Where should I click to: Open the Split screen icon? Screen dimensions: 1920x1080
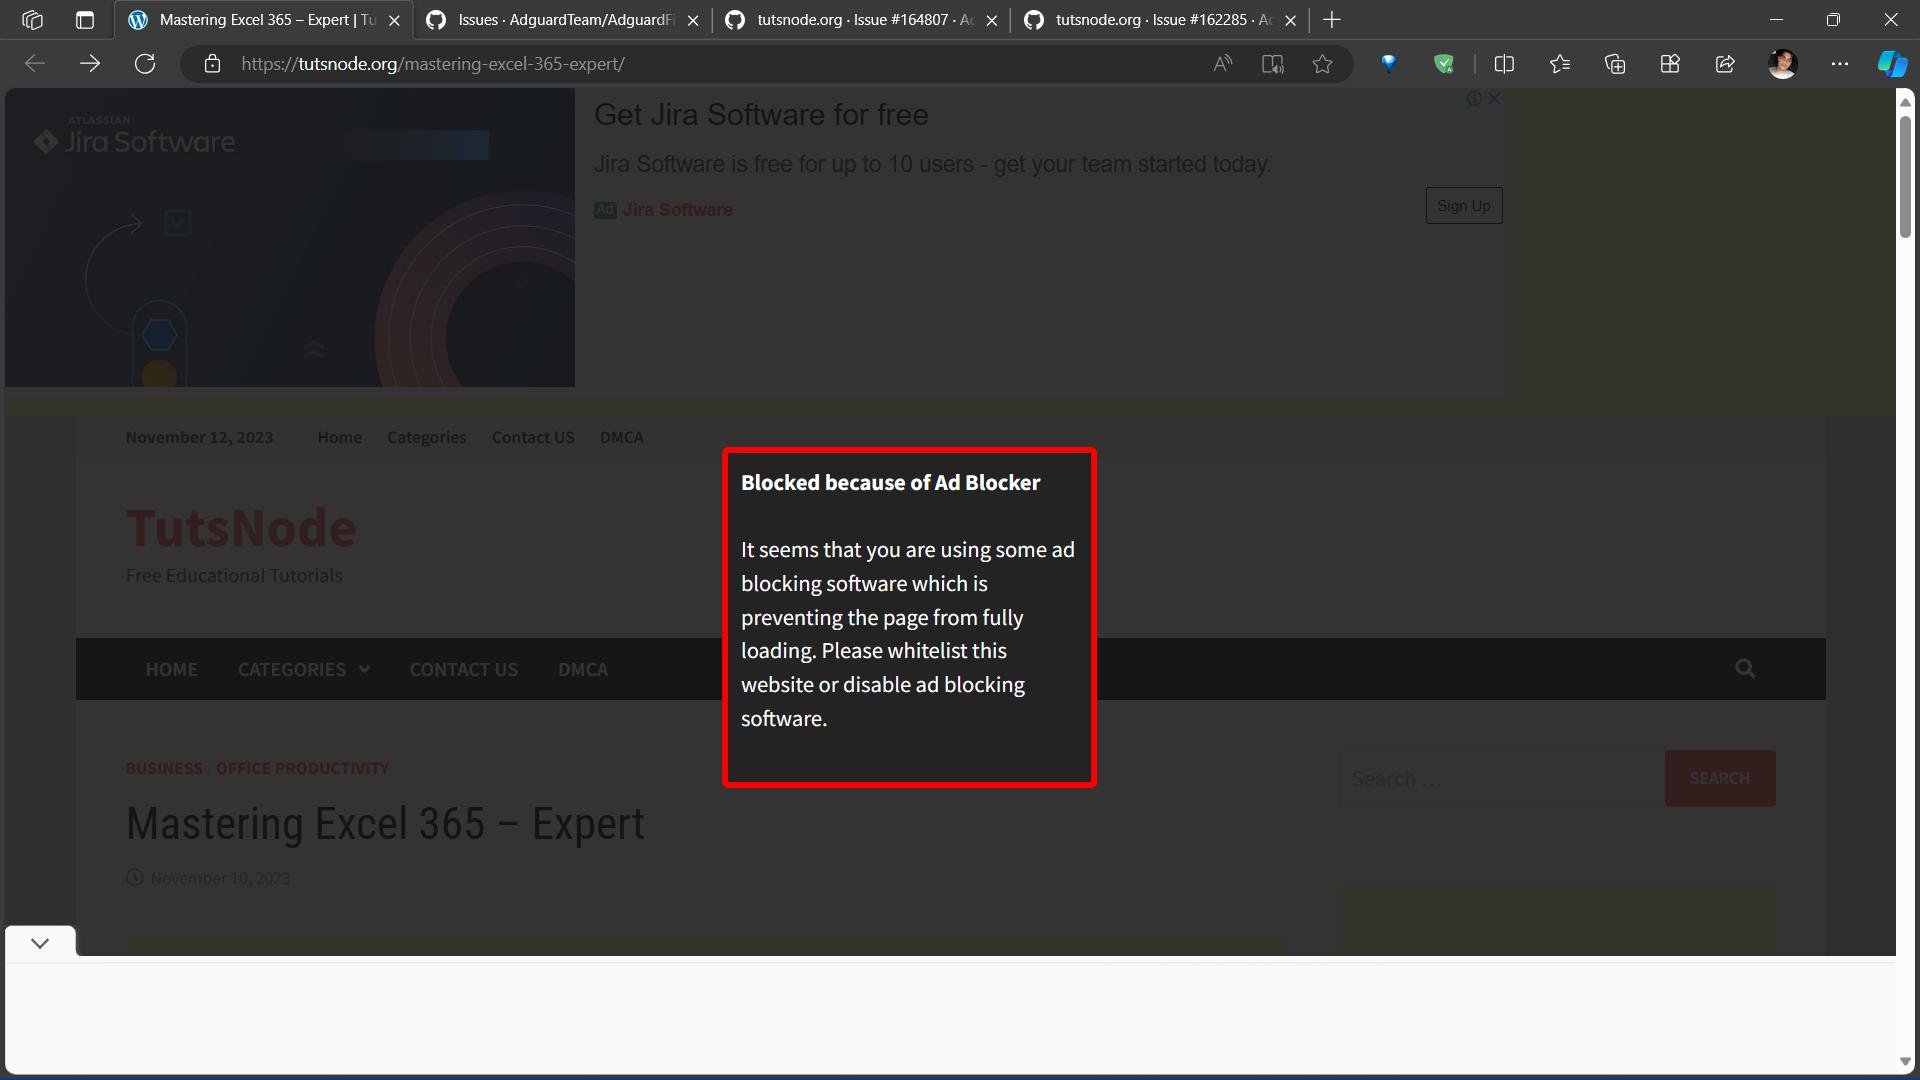pos(1504,64)
